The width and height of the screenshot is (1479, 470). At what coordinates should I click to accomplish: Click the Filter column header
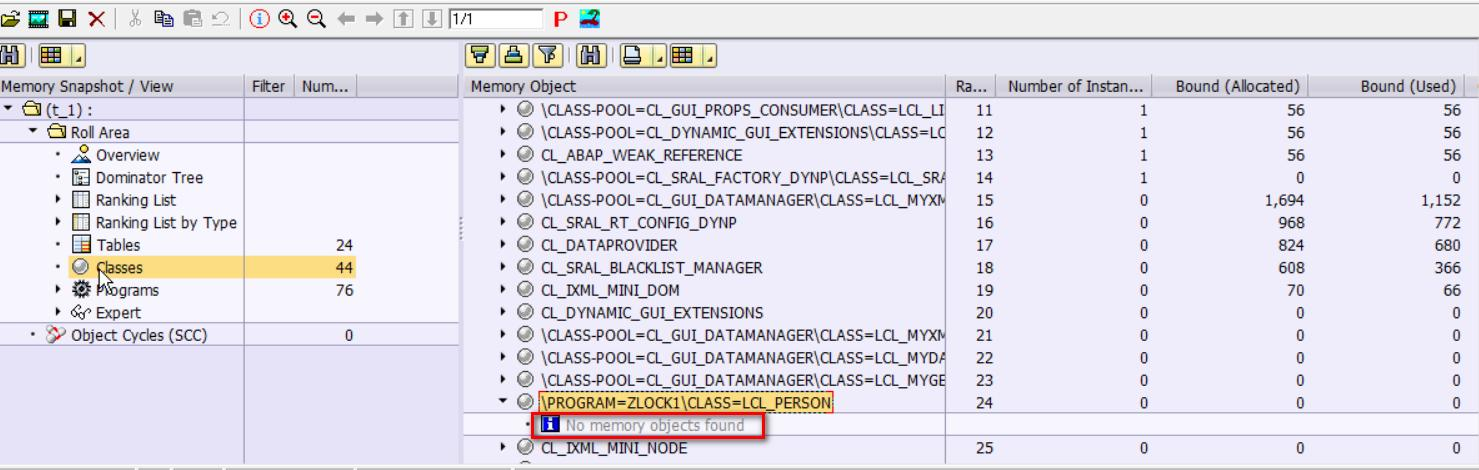coord(269,86)
